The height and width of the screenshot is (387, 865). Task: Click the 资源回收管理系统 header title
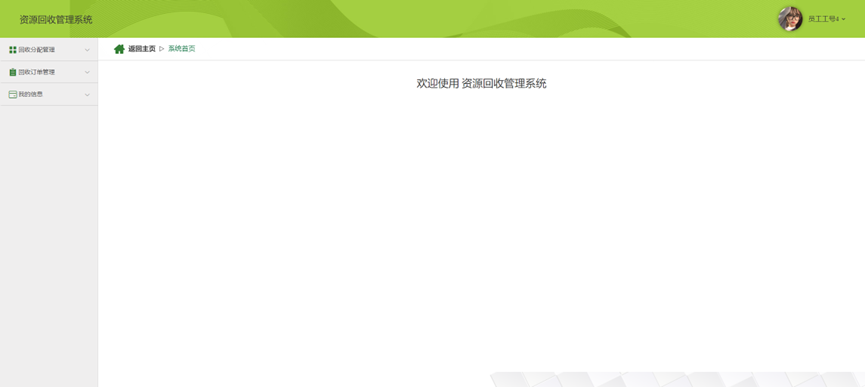coord(56,20)
